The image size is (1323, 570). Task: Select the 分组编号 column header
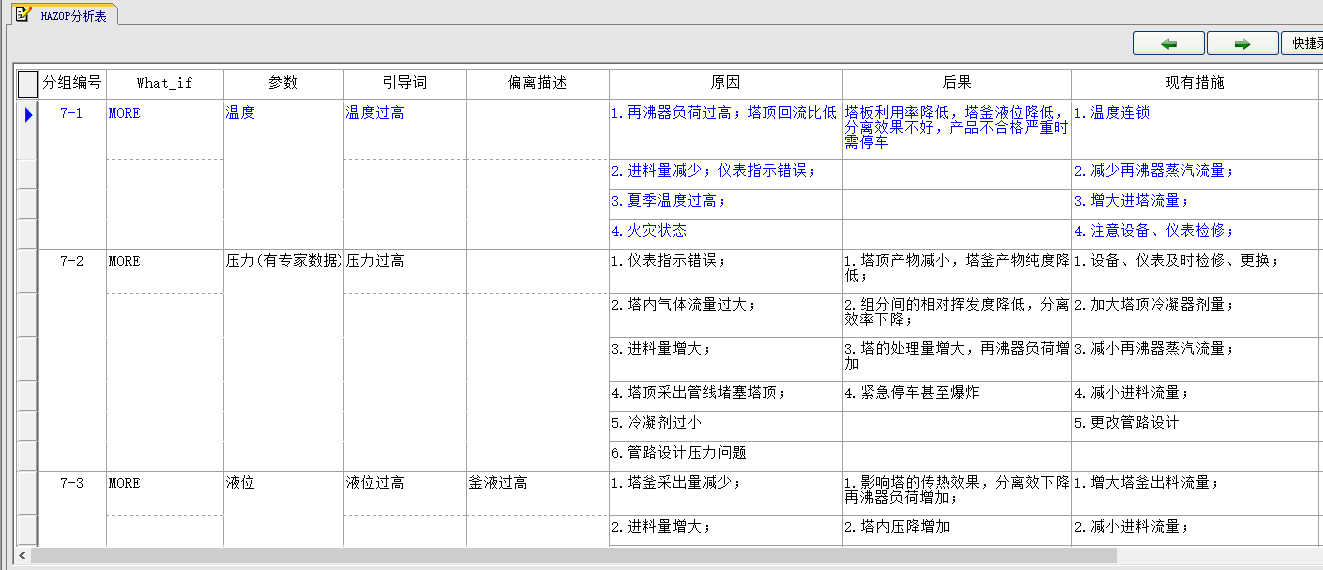pyautogui.click(x=72, y=83)
